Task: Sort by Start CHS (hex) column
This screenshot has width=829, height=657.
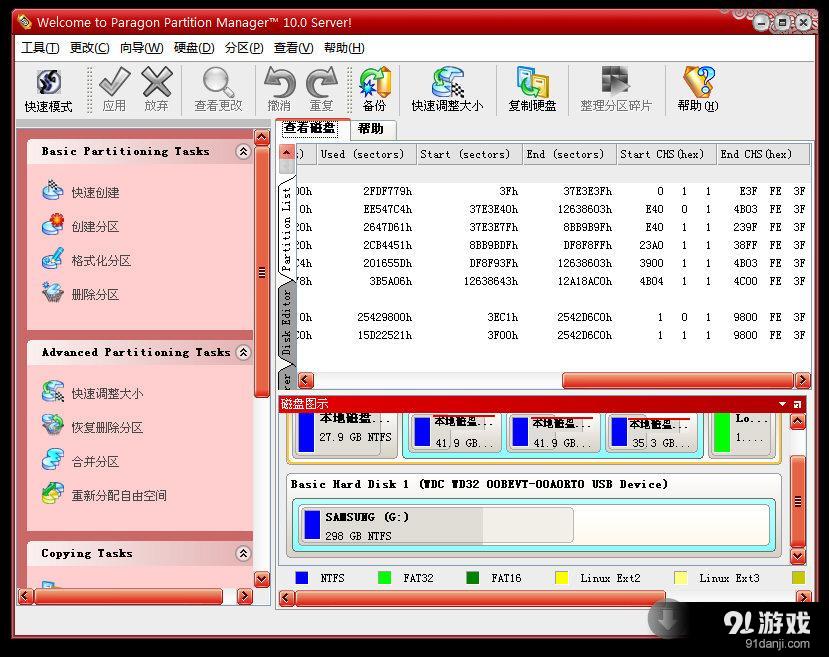Action: coord(666,154)
